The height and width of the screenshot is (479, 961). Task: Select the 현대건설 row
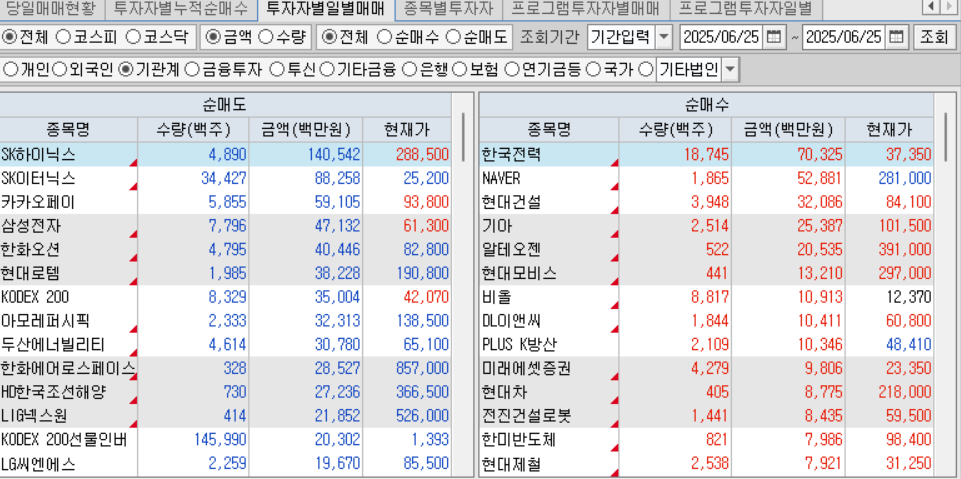[x=707, y=202]
